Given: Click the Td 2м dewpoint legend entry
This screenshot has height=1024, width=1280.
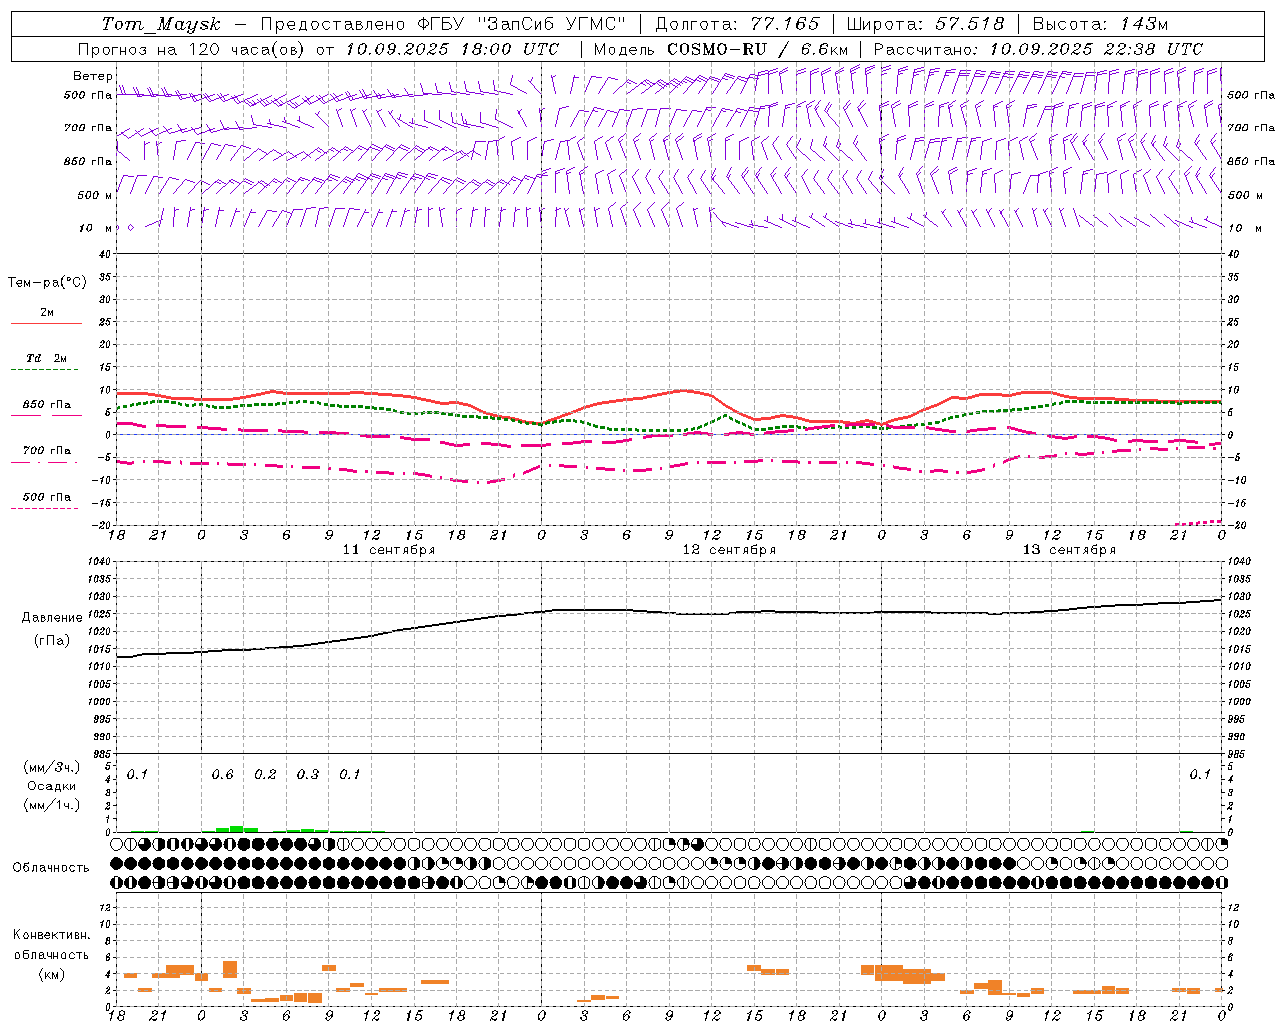Looking at the screenshot, I should (x=46, y=358).
